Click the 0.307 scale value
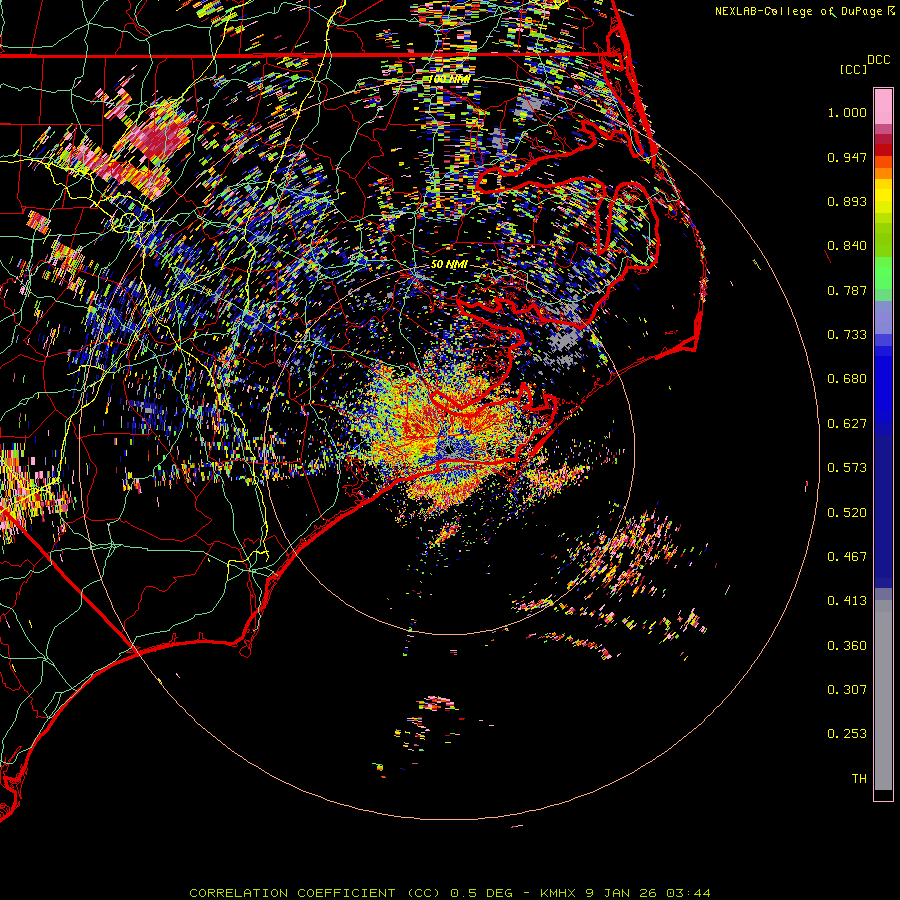Viewport: 900px width, 900px height. point(847,690)
